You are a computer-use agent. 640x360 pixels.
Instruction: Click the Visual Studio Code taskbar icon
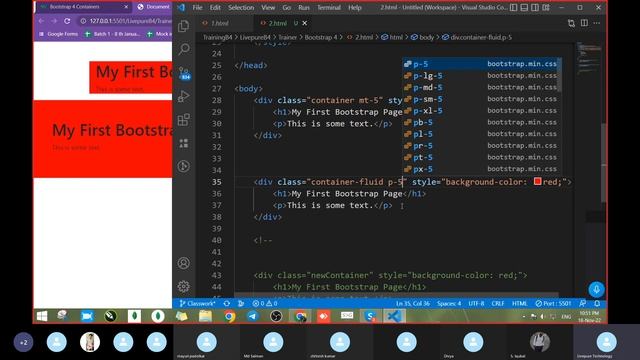pos(394,316)
